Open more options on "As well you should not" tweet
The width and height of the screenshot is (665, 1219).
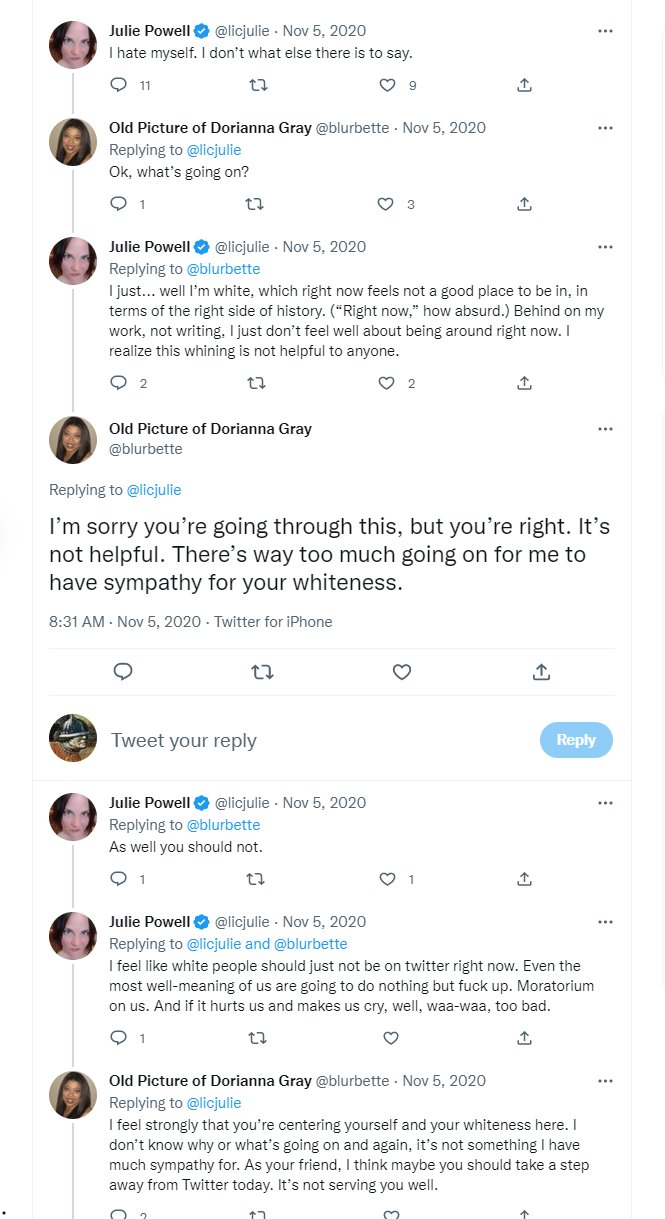click(605, 803)
